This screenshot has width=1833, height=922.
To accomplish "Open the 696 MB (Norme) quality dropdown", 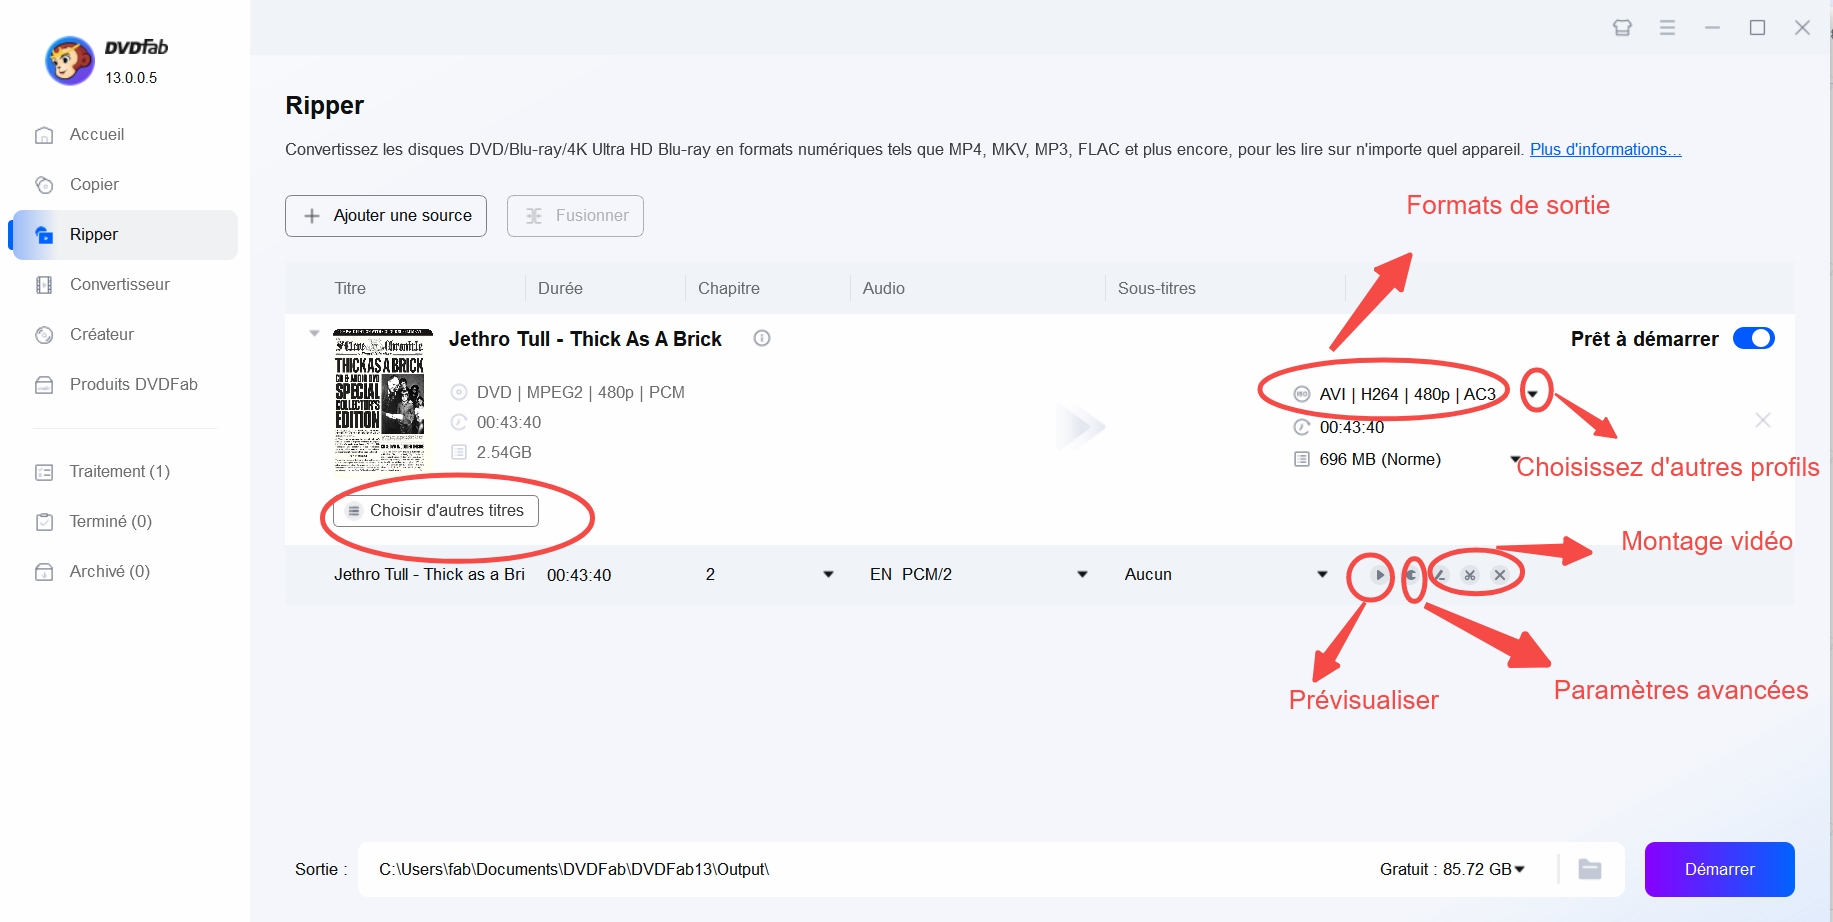I will point(1515,459).
